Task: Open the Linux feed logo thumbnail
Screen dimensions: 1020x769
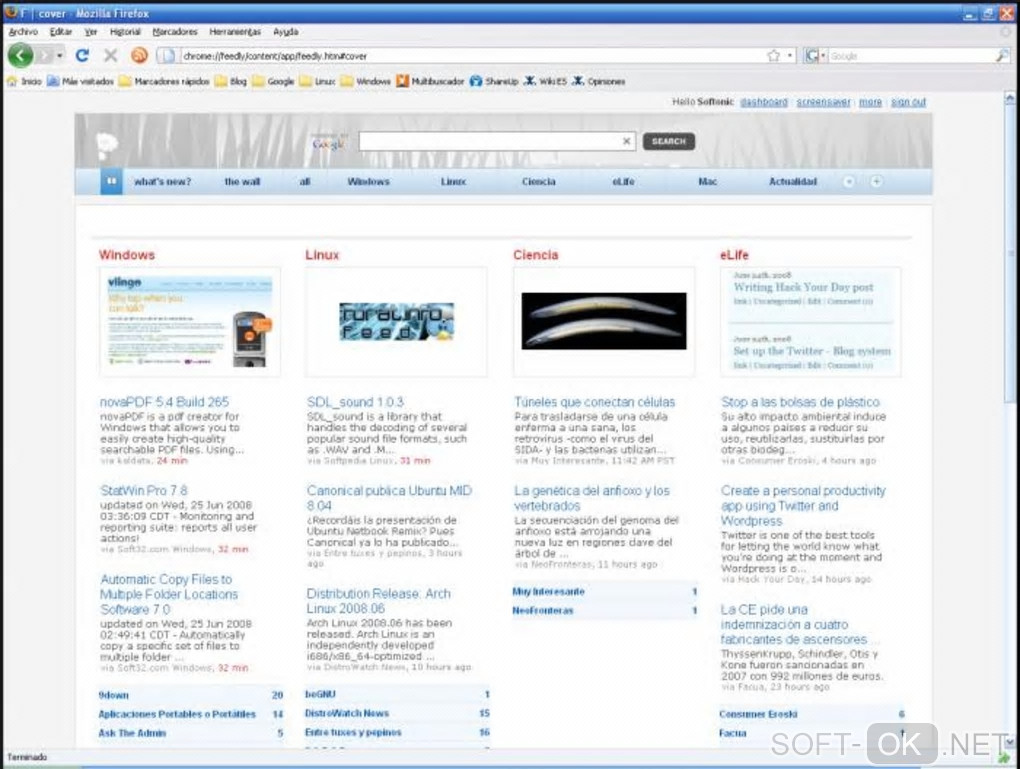Action: 396,322
